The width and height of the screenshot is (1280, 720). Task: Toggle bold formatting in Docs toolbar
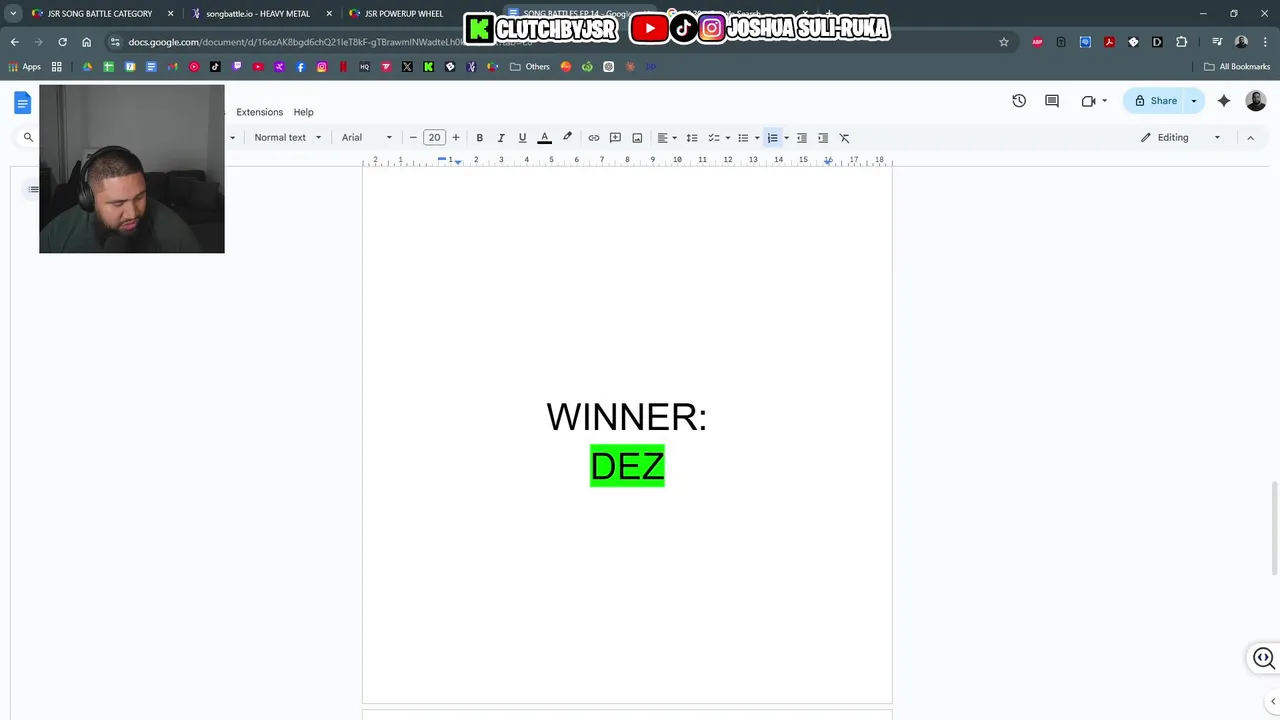[479, 138]
